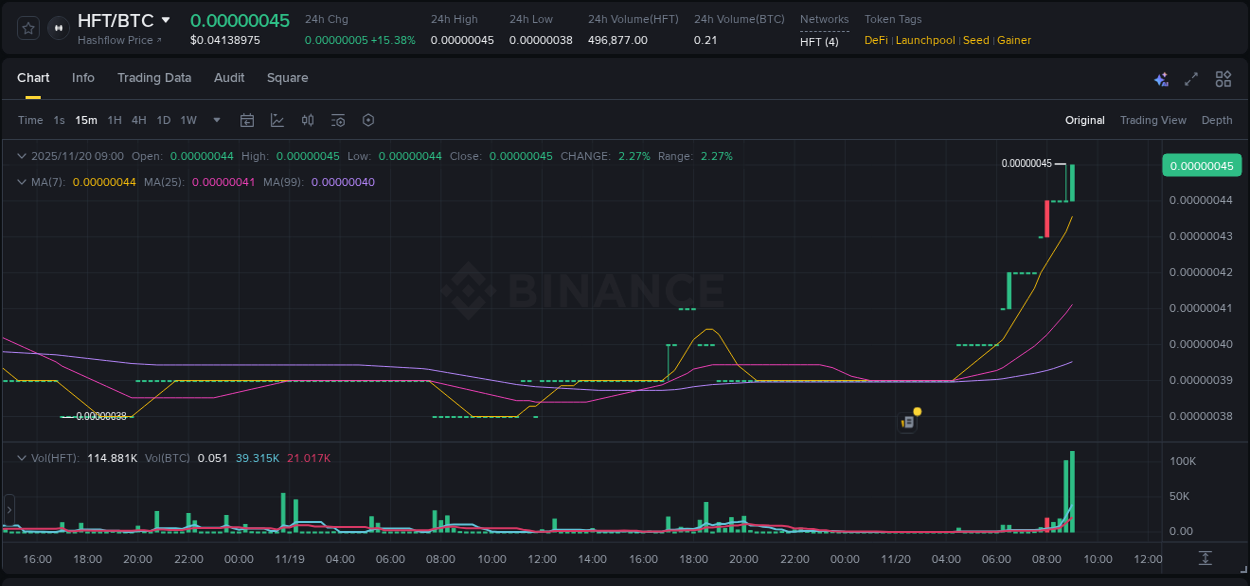
Task: Select the 15m timeframe
Action: [x=86, y=119]
